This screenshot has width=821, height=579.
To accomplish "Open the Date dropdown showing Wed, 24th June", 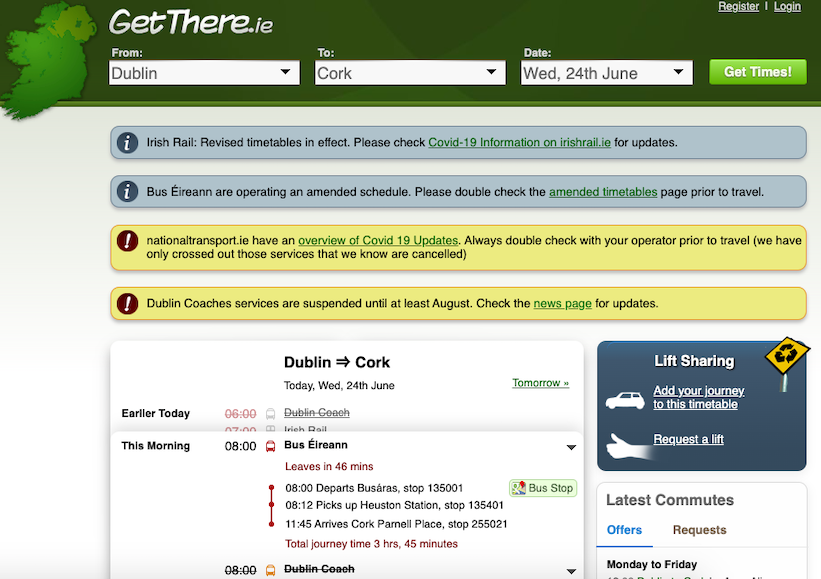I will pyautogui.click(x=607, y=73).
